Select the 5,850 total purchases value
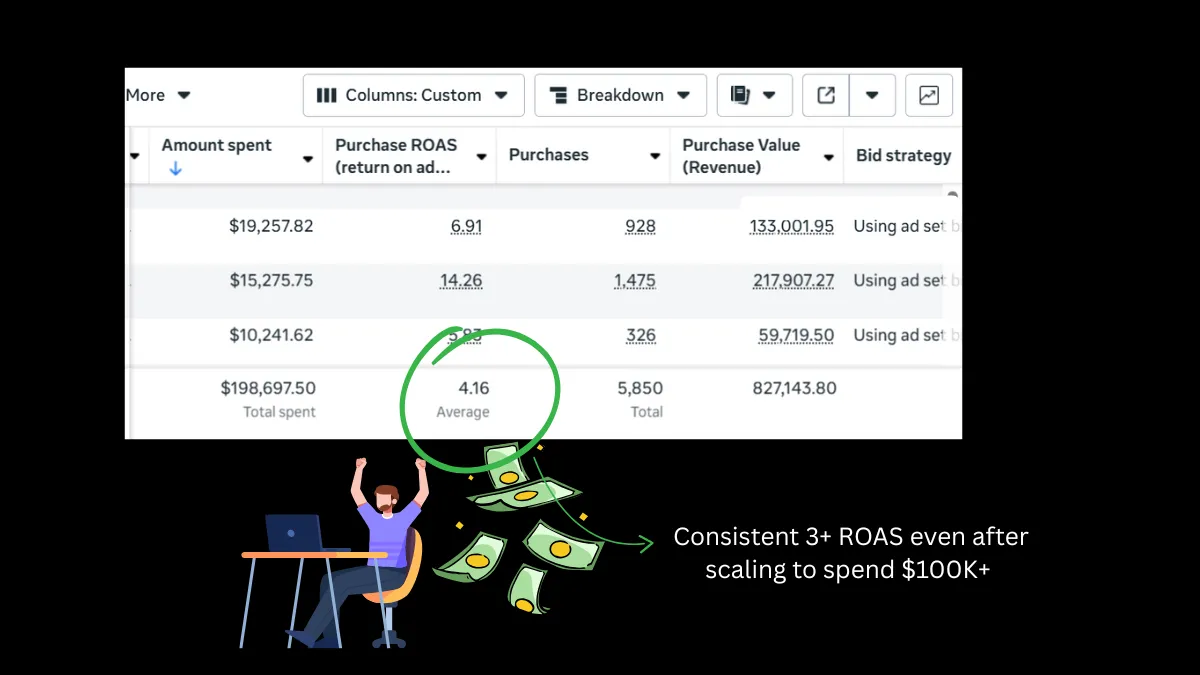Image resolution: width=1200 pixels, height=675 pixels. 640,388
